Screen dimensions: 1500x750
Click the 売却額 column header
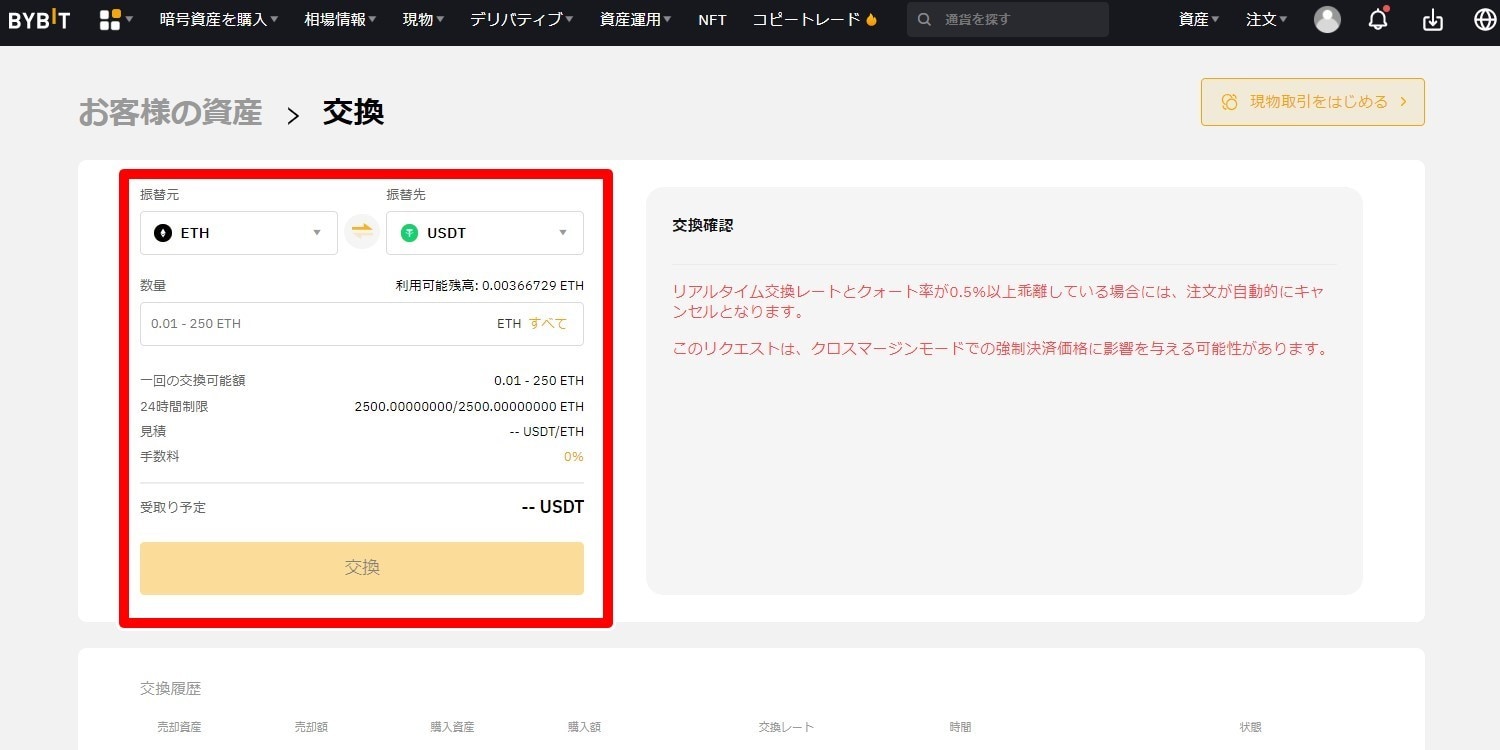pyautogui.click(x=311, y=727)
